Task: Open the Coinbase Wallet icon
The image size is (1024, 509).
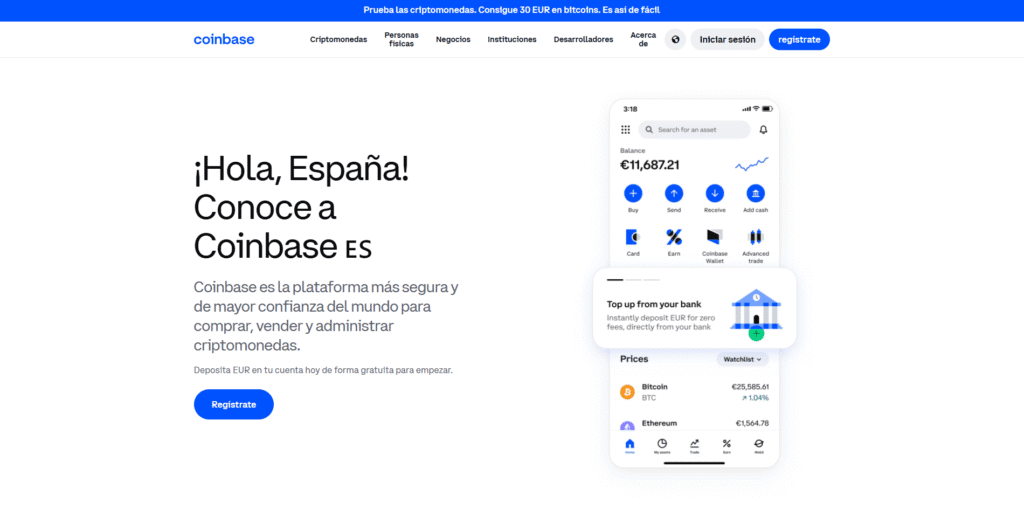Action: click(x=714, y=237)
